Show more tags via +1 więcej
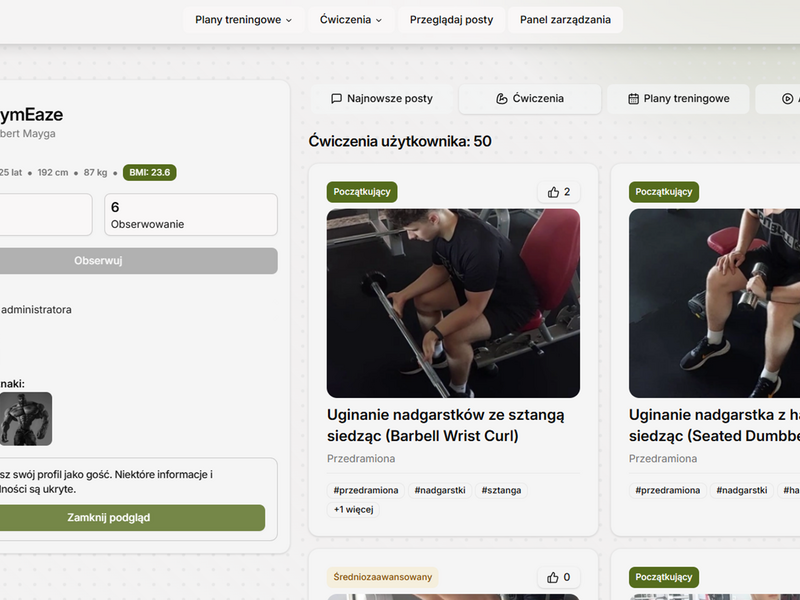 (x=353, y=510)
